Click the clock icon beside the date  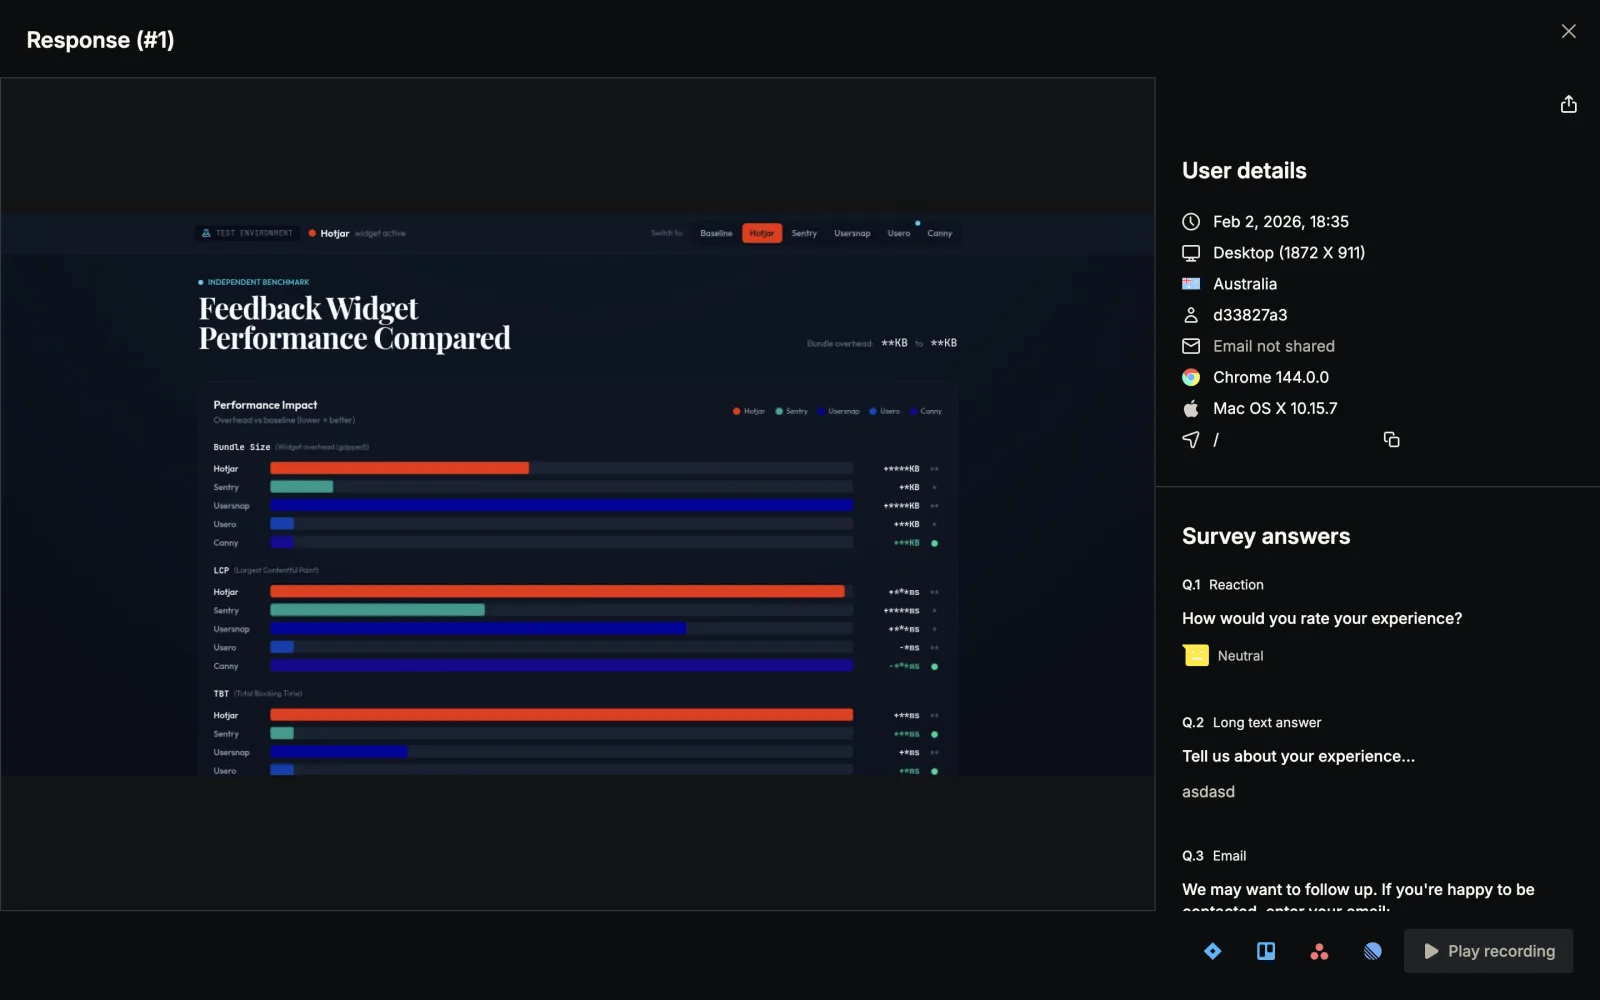coord(1191,222)
